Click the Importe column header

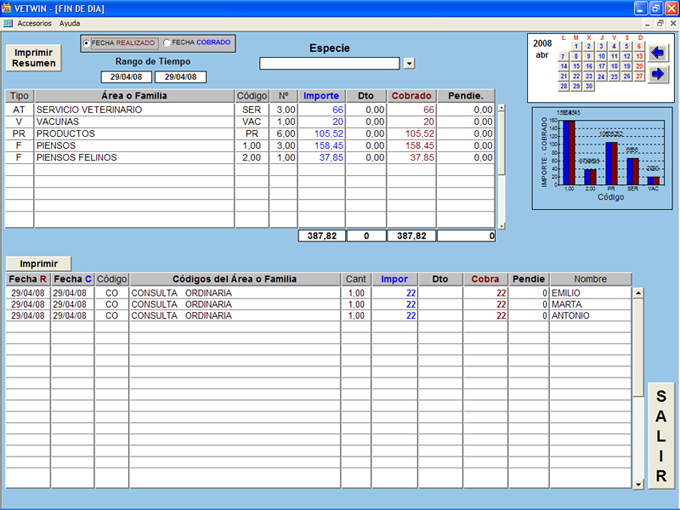321,96
